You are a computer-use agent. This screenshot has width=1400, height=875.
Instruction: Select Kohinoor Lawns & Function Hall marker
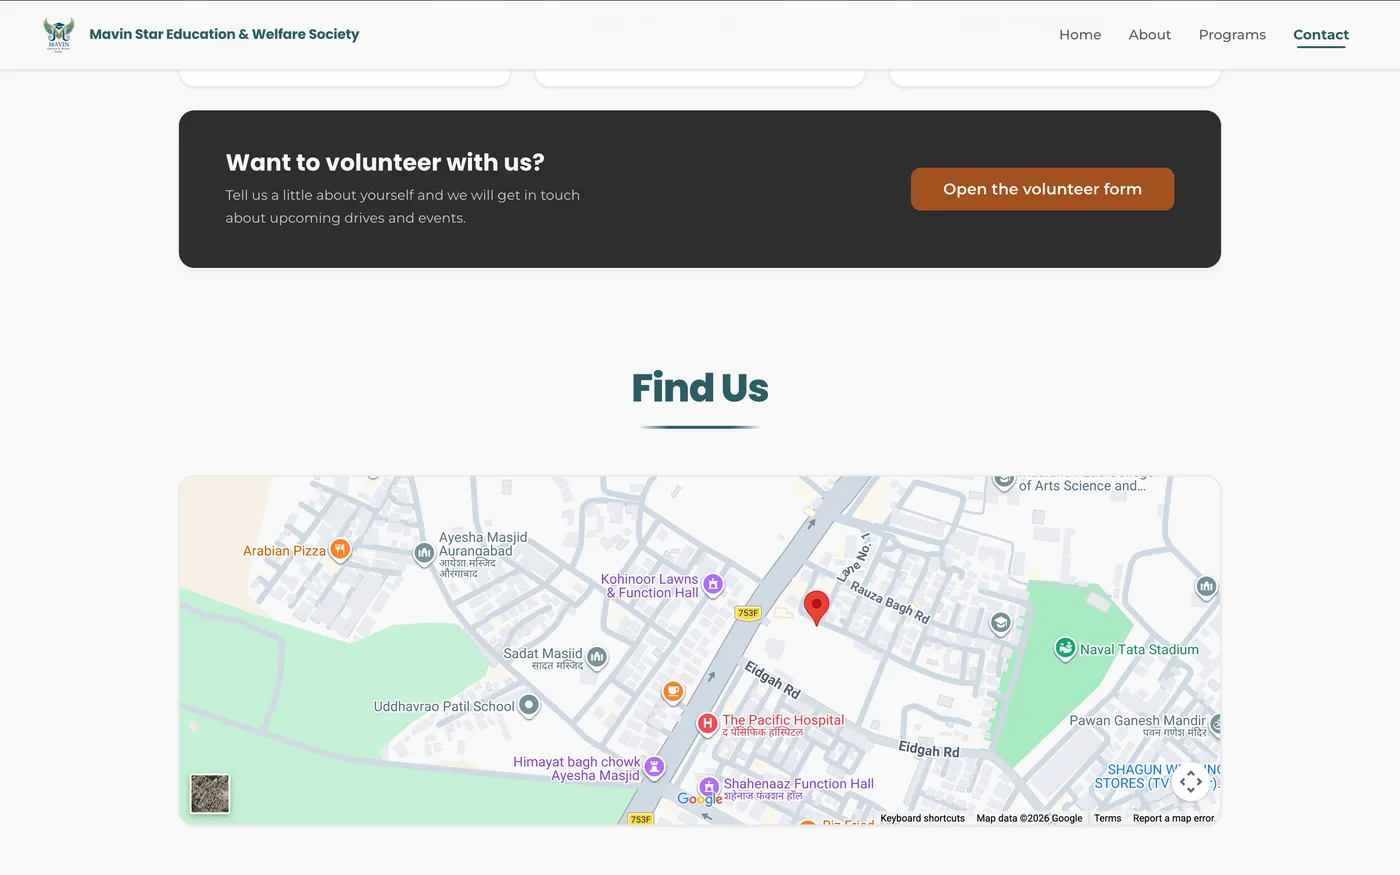tap(713, 584)
